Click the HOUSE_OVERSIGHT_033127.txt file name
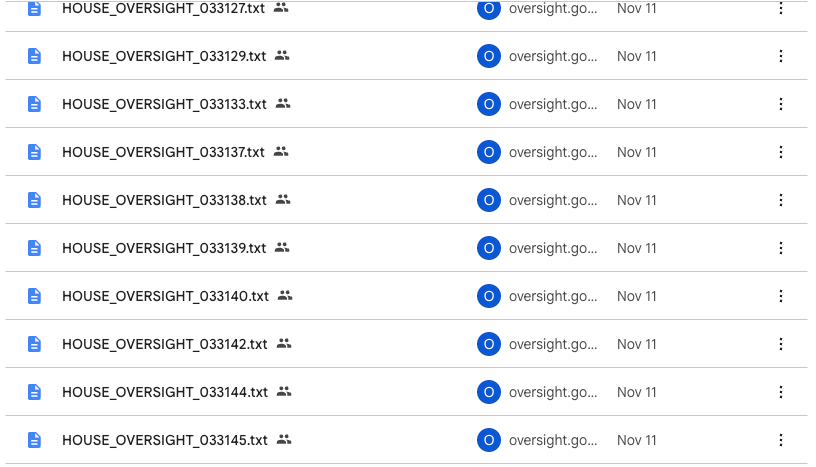816x467 pixels. point(164,8)
